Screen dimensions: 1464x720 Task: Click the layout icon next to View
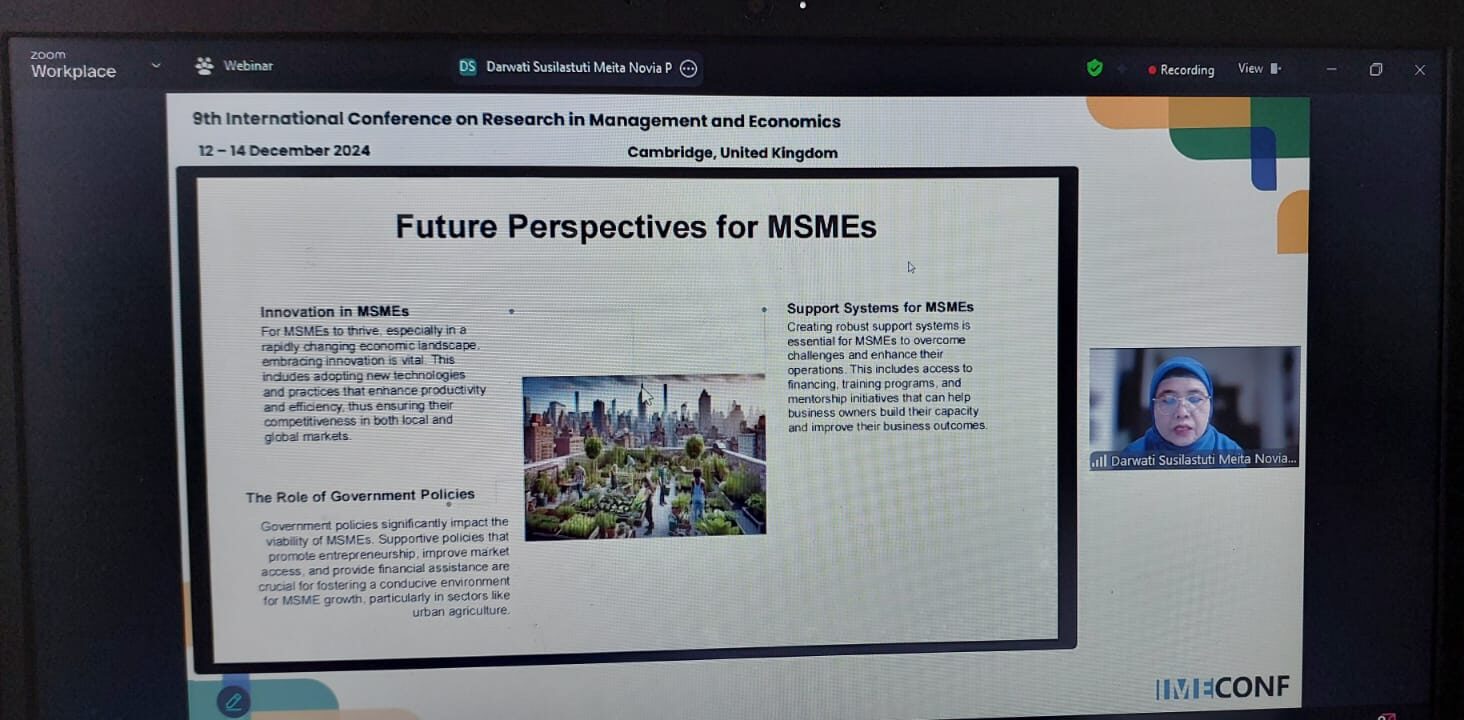point(1277,69)
